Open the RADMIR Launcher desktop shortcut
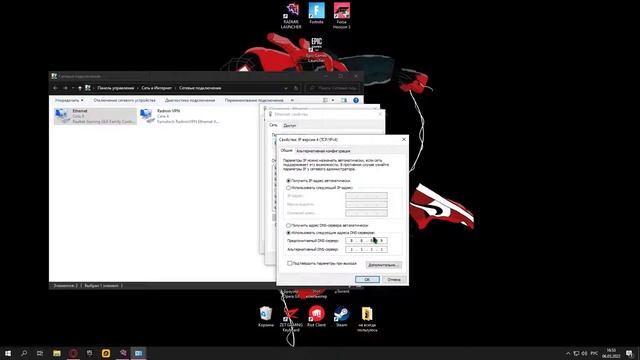The height and width of the screenshot is (360, 640). point(291,16)
